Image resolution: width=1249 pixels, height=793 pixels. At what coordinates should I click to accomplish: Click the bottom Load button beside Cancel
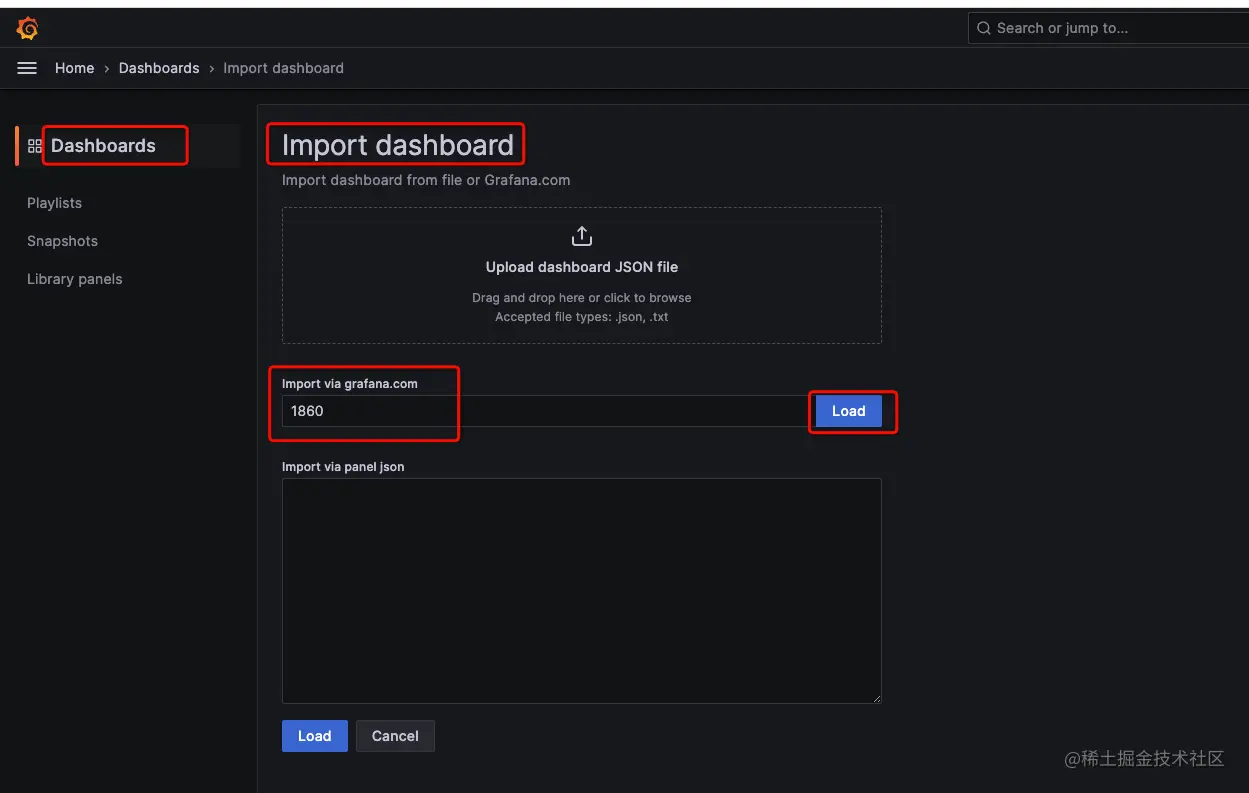click(x=314, y=736)
